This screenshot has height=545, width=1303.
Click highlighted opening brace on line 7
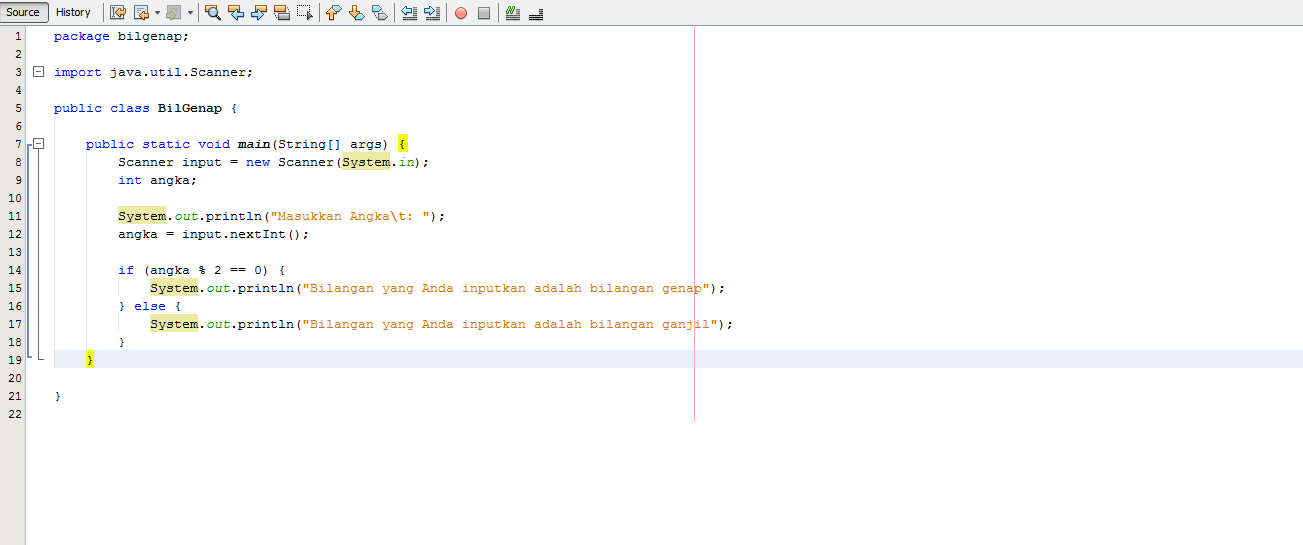[x=402, y=144]
